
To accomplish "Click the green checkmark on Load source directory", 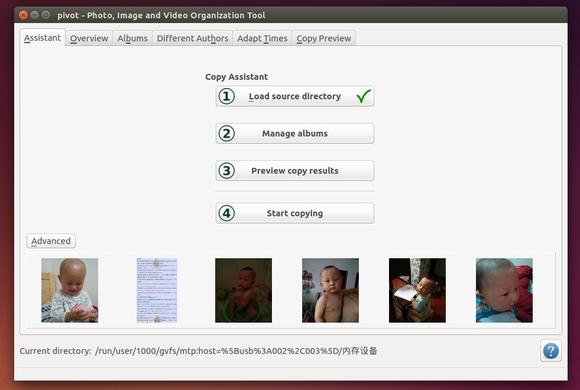I will click(364, 96).
